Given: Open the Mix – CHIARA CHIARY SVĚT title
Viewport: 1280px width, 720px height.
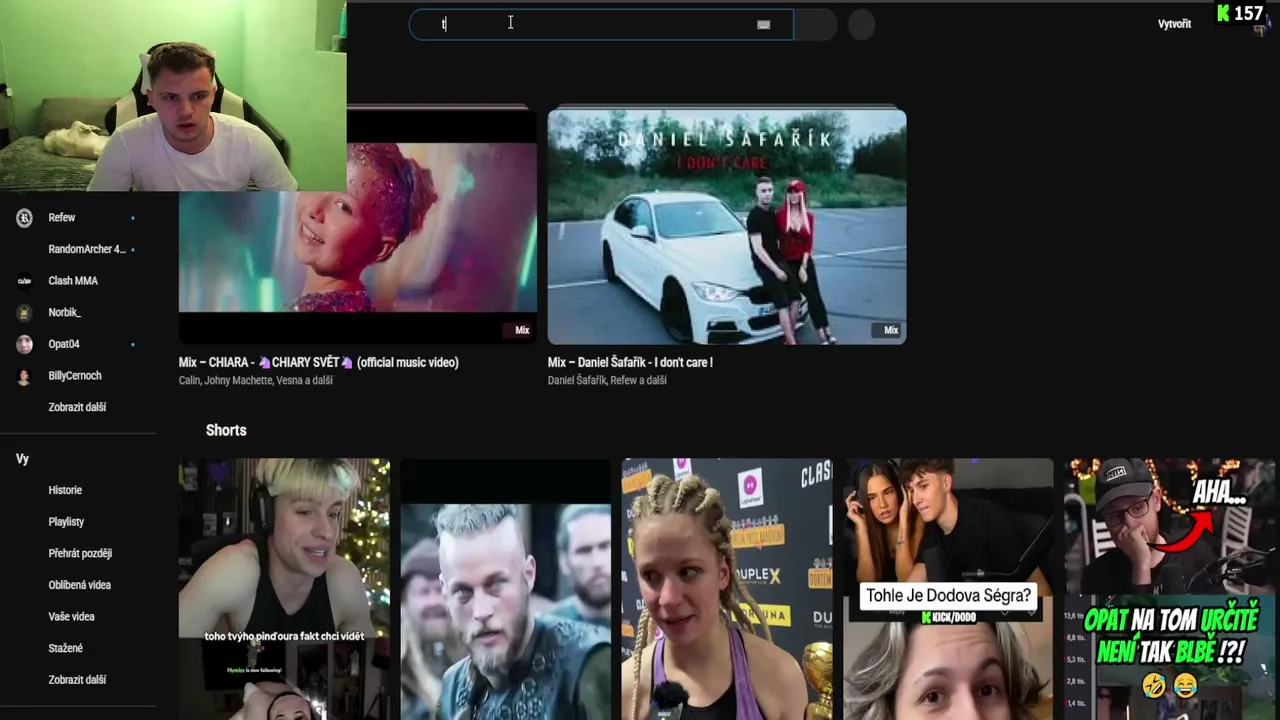Looking at the screenshot, I should pos(318,362).
